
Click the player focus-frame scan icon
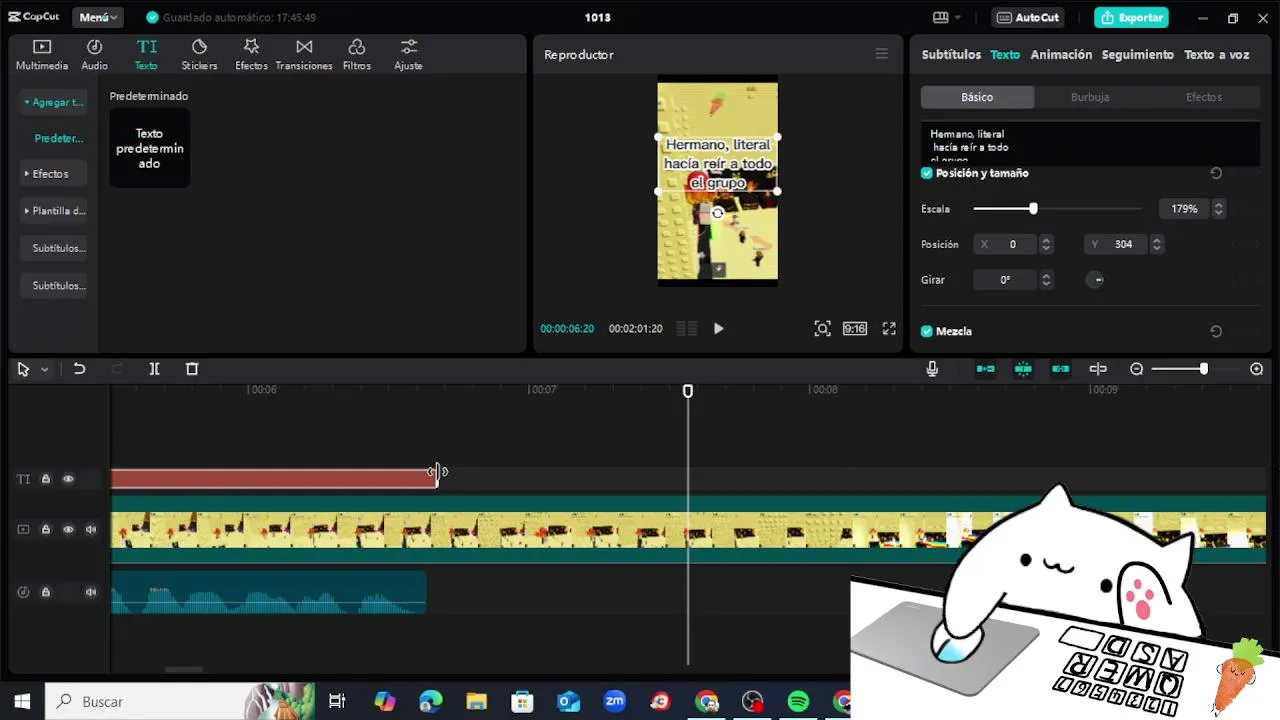[x=822, y=328]
